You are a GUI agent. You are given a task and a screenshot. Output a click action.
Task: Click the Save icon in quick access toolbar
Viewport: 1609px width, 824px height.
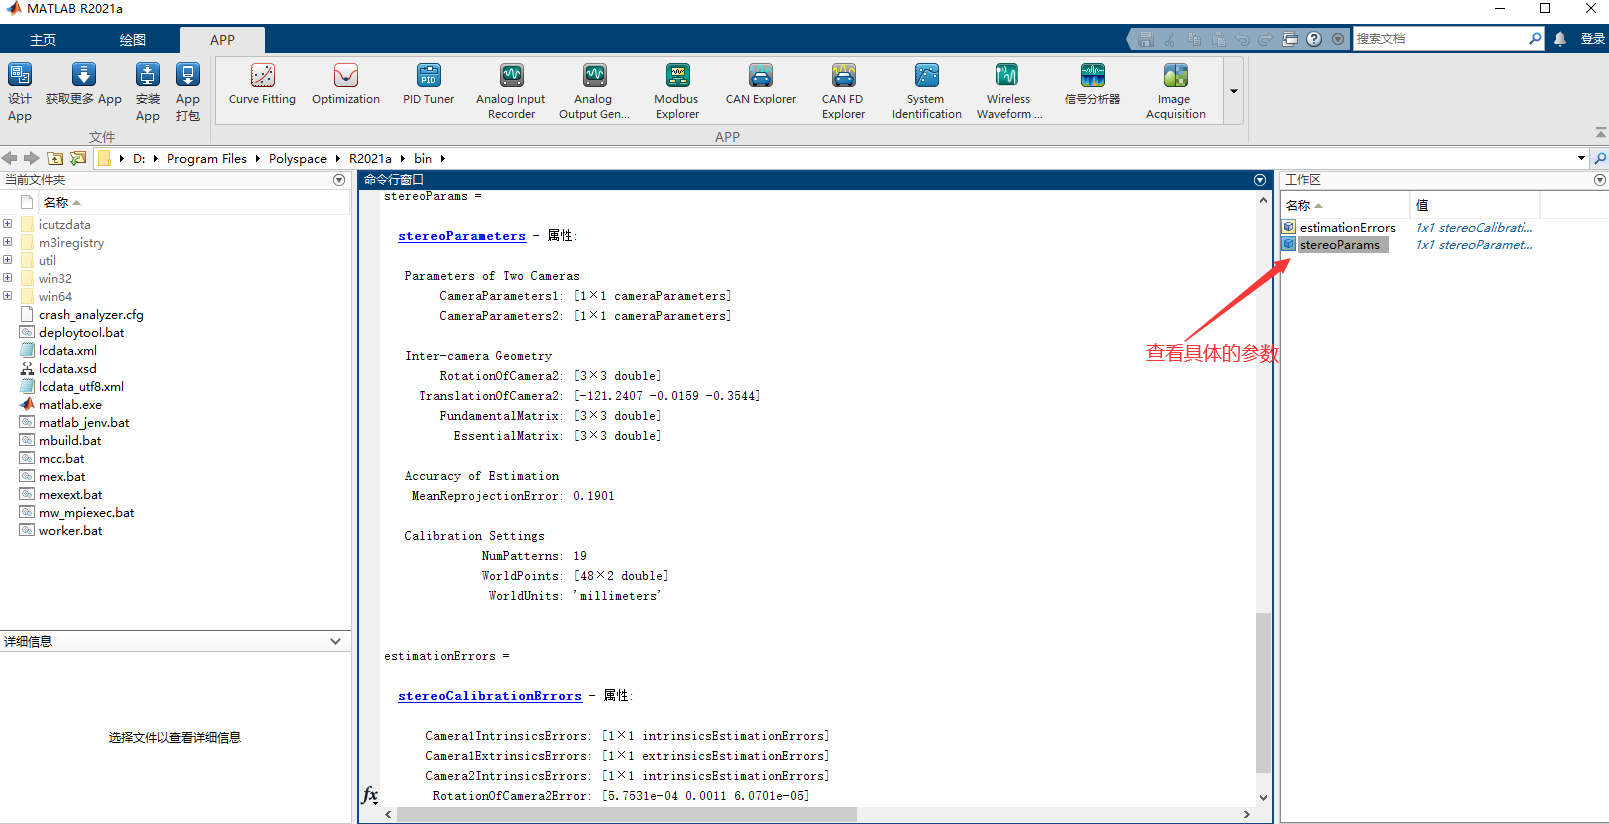click(x=1146, y=39)
